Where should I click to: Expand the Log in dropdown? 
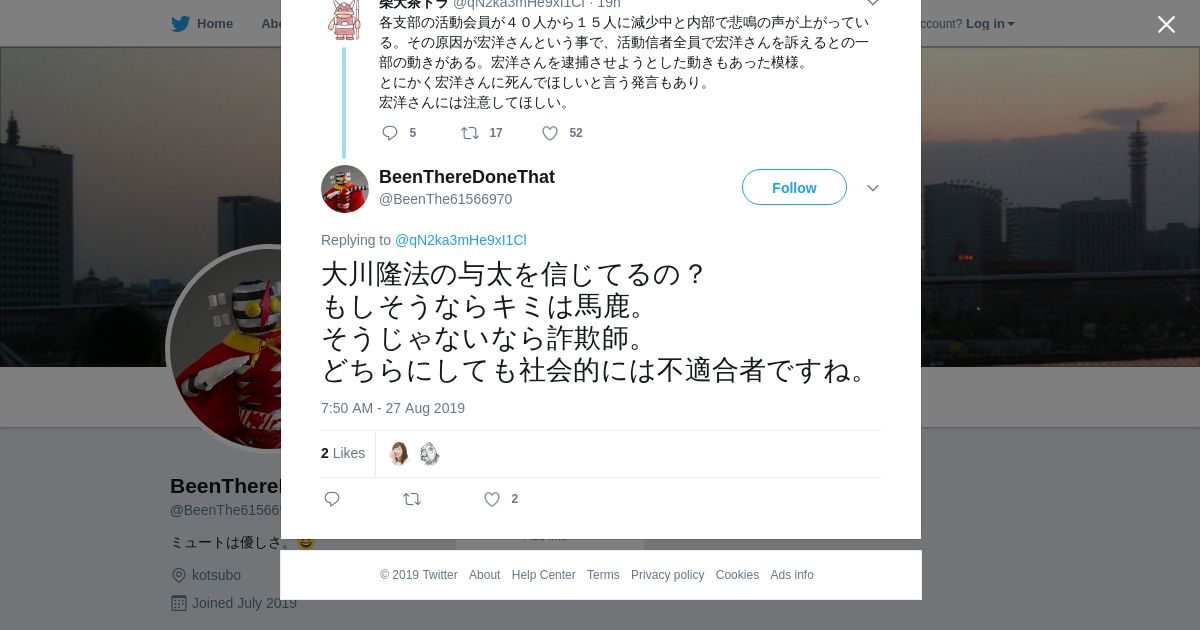990,24
